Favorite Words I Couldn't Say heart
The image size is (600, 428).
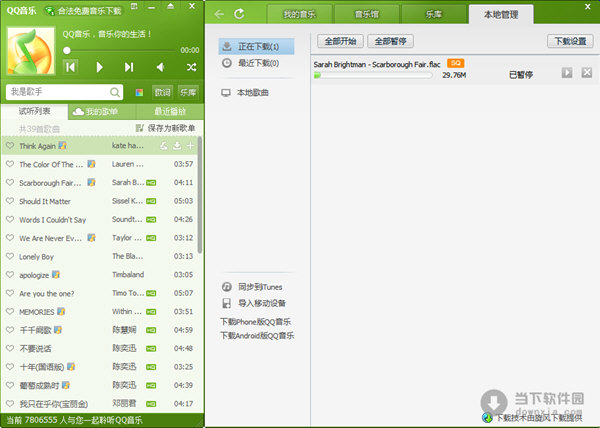[x=10, y=219]
